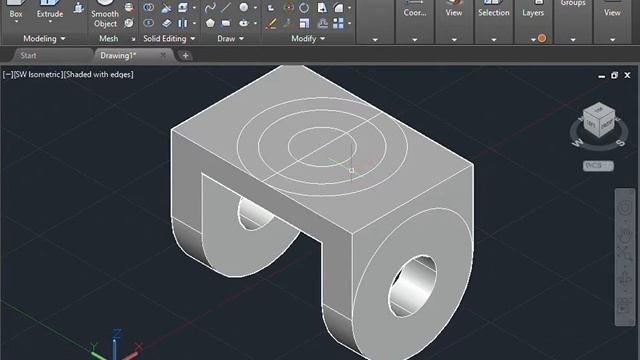Viewport: 640px width, 360px height.
Task: Open the WCS coordinate system dropdown
Action: tap(598, 166)
